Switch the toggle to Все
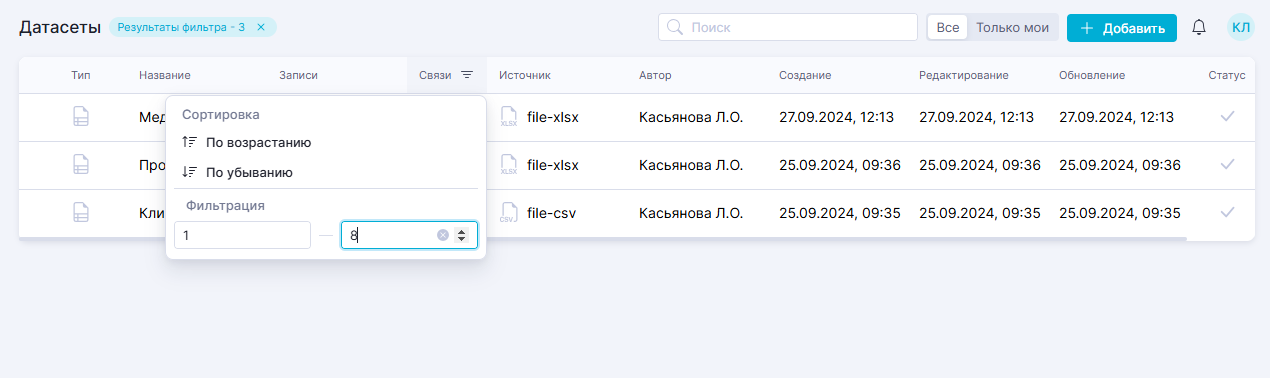The width and height of the screenshot is (1270, 378). click(x=947, y=28)
